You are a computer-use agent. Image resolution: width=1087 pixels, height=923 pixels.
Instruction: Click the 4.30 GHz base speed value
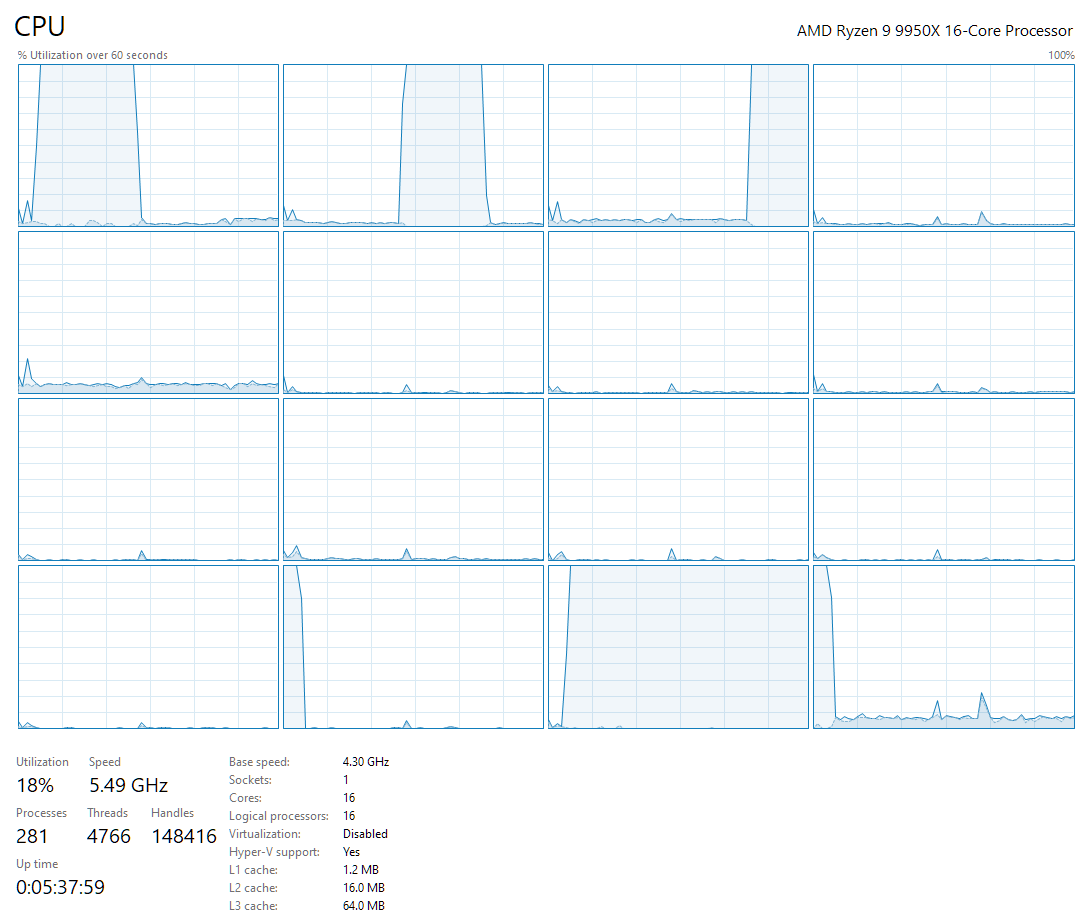coord(366,761)
